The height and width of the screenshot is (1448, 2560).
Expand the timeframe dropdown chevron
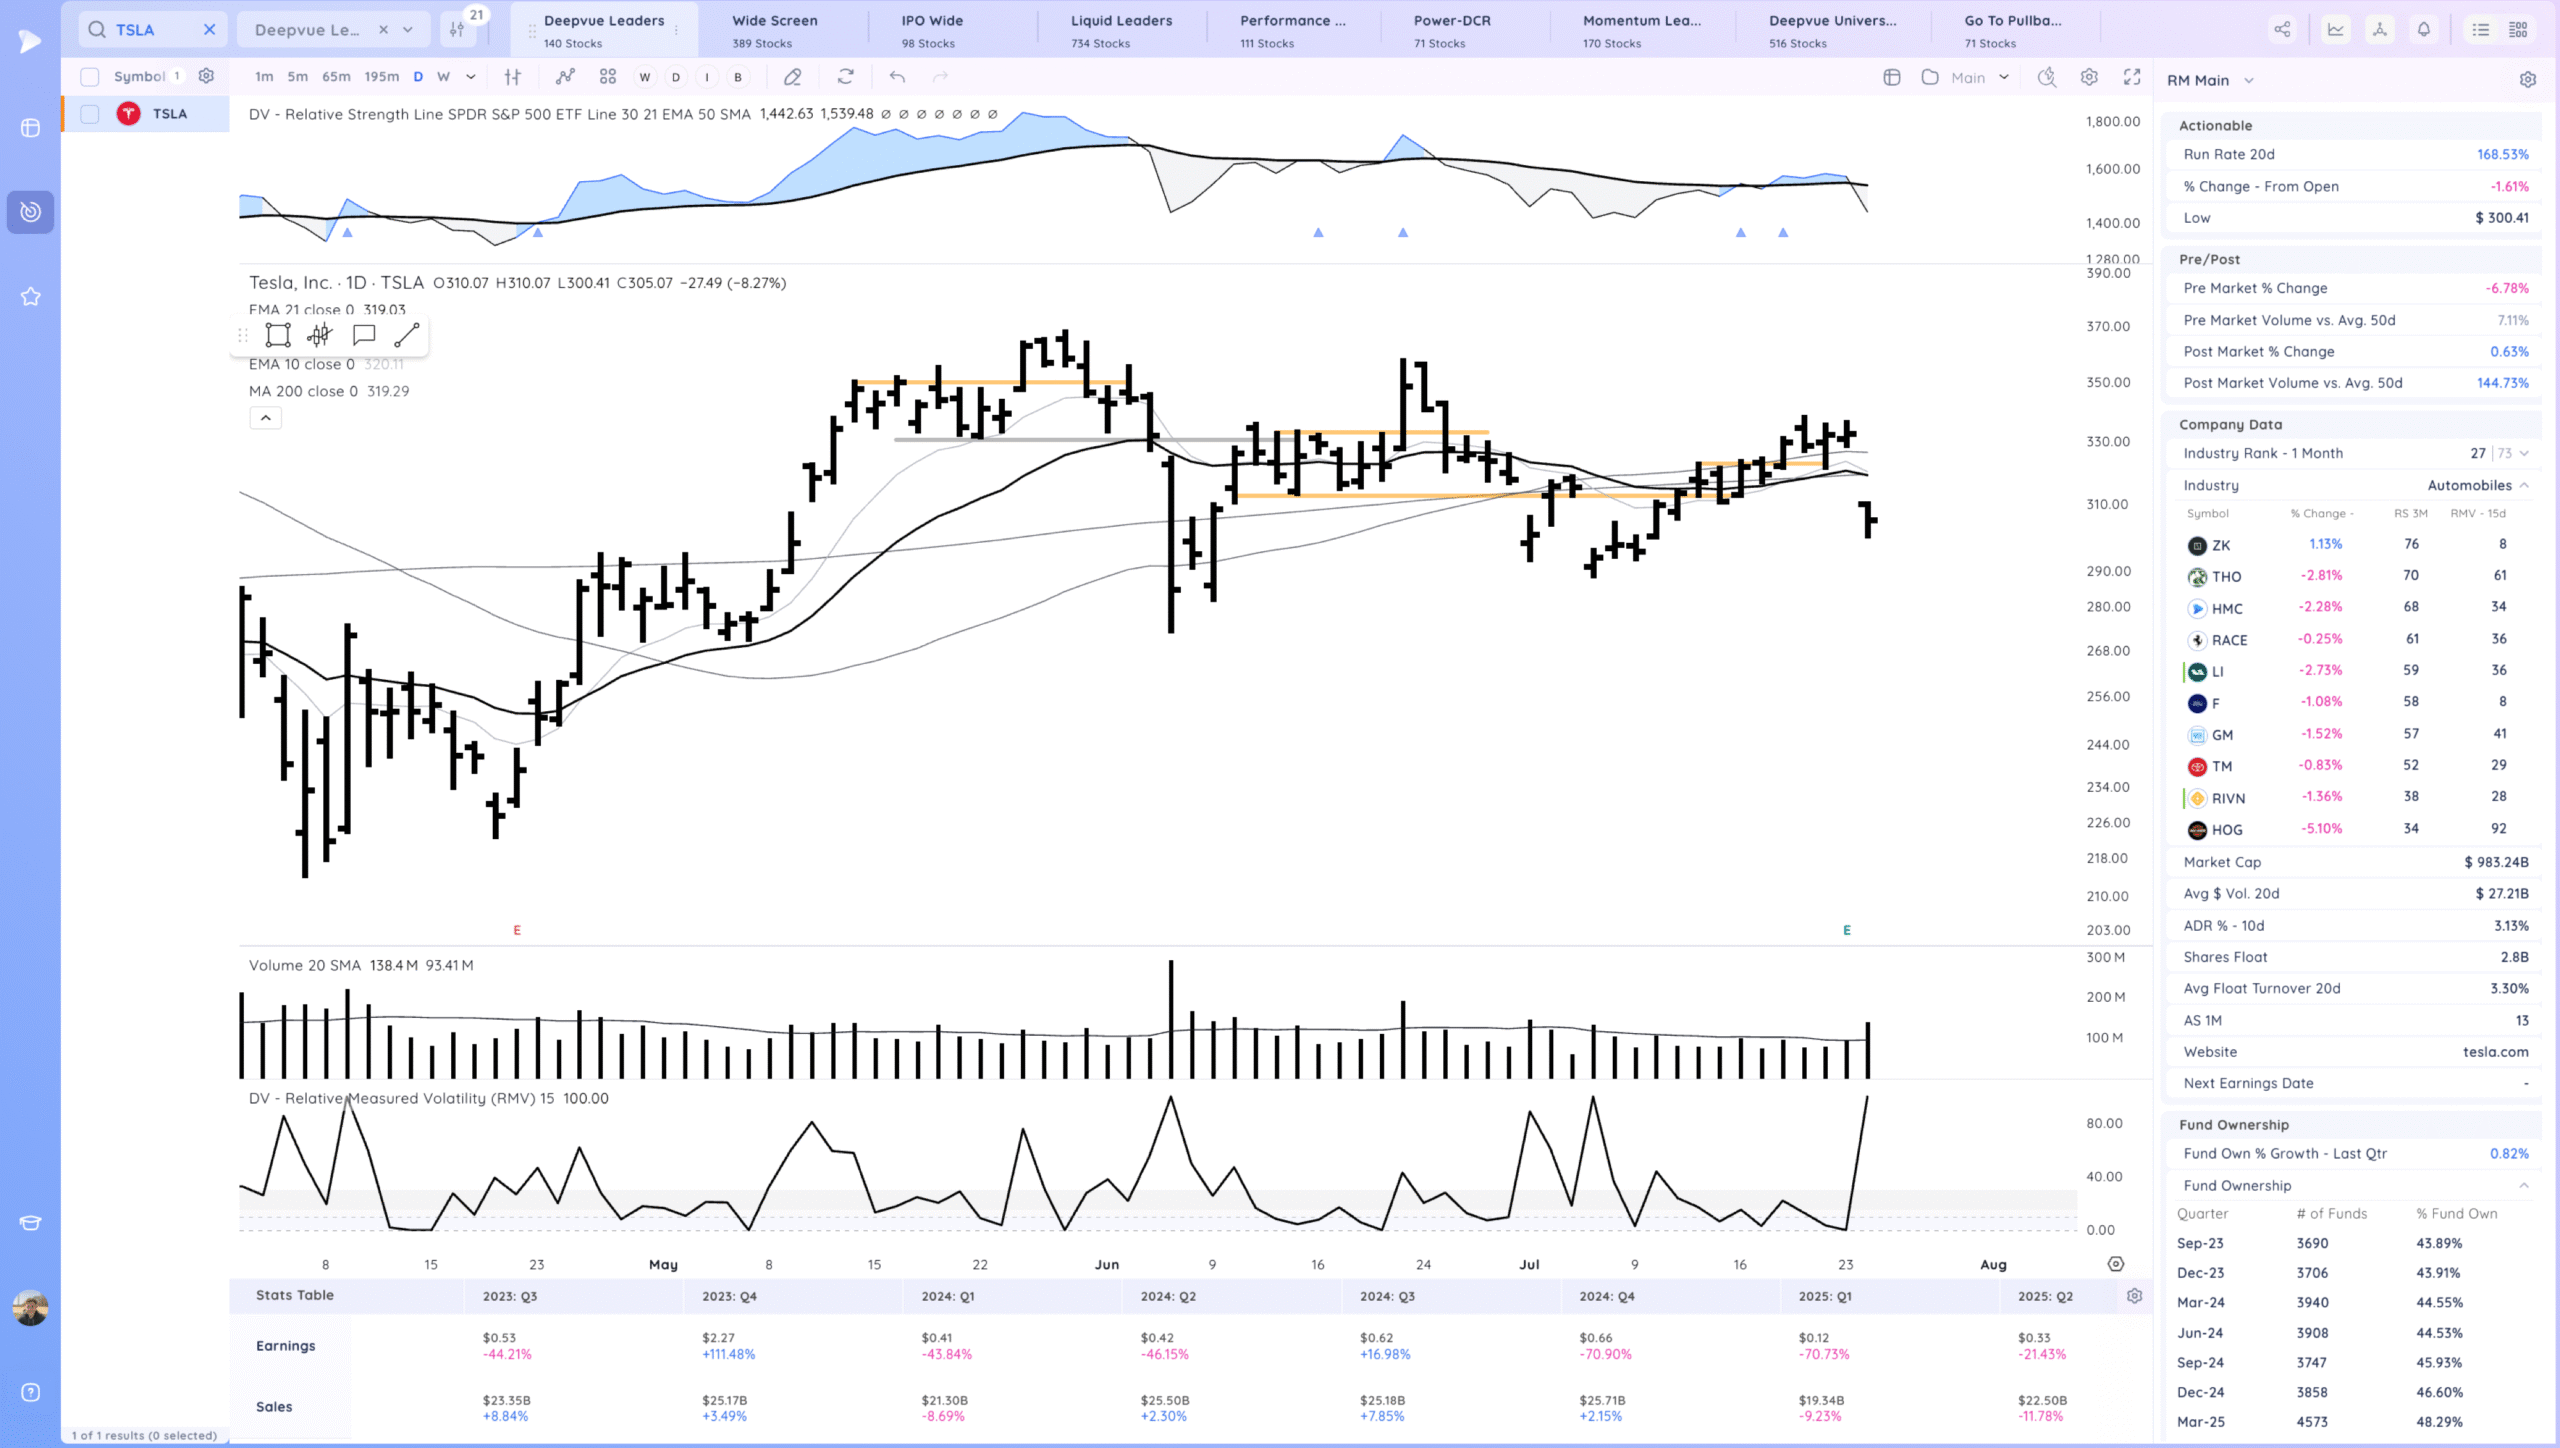(x=470, y=77)
